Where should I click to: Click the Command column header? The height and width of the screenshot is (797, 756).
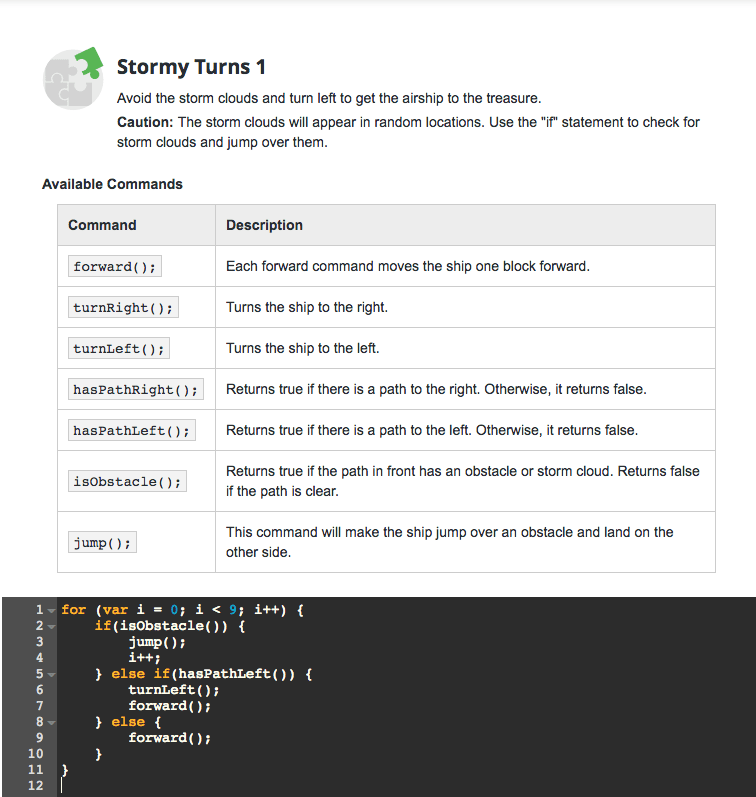pos(102,225)
